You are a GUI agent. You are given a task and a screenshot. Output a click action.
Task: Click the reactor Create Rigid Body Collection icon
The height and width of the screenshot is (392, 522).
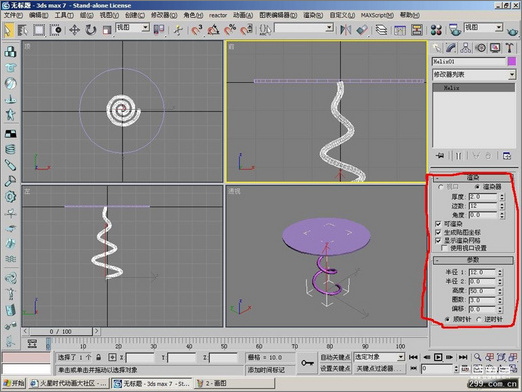click(10, 52)
